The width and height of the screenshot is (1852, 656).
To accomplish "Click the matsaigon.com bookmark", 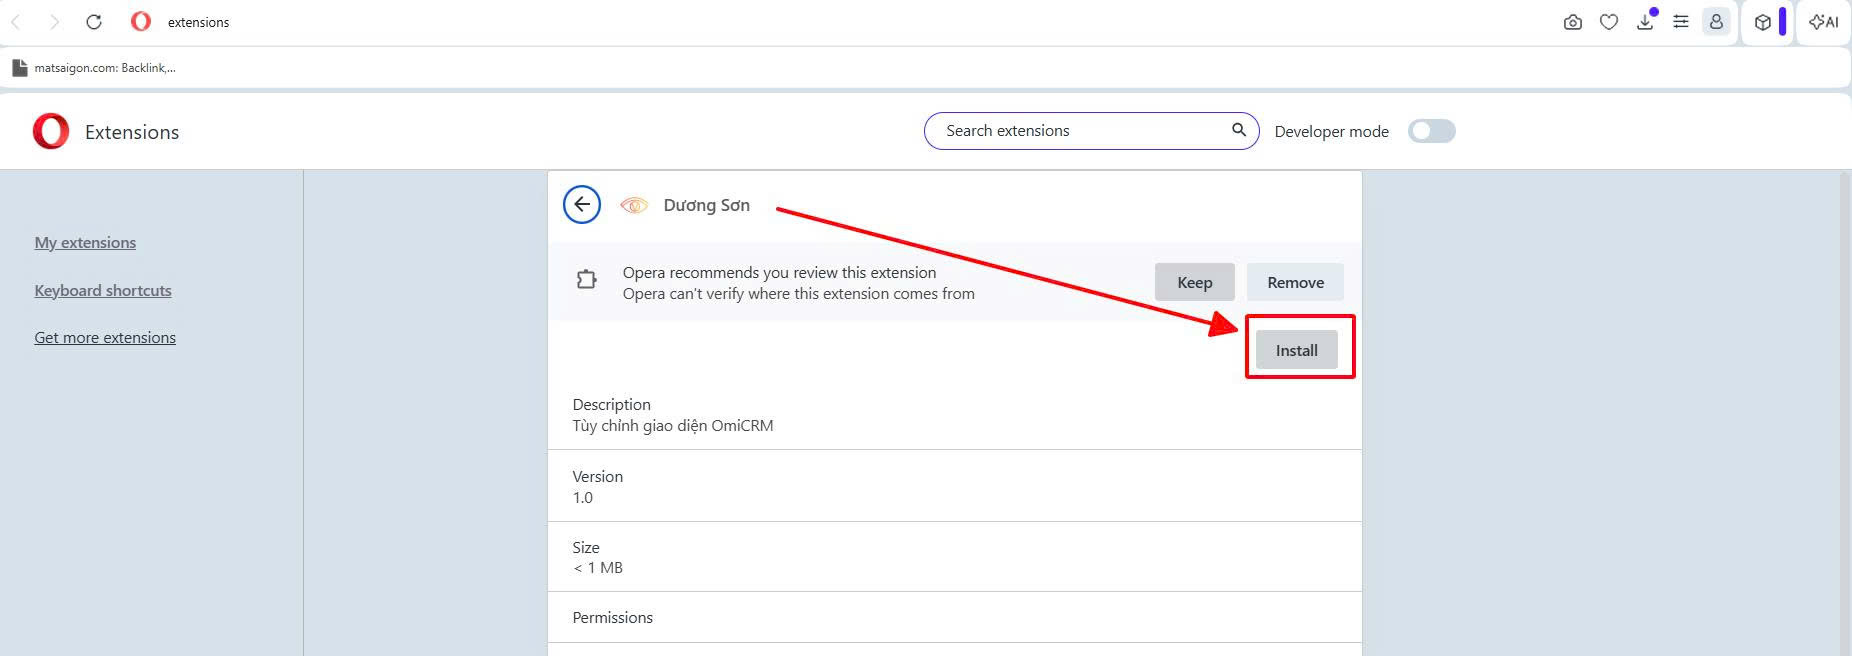I will point(94,68).
